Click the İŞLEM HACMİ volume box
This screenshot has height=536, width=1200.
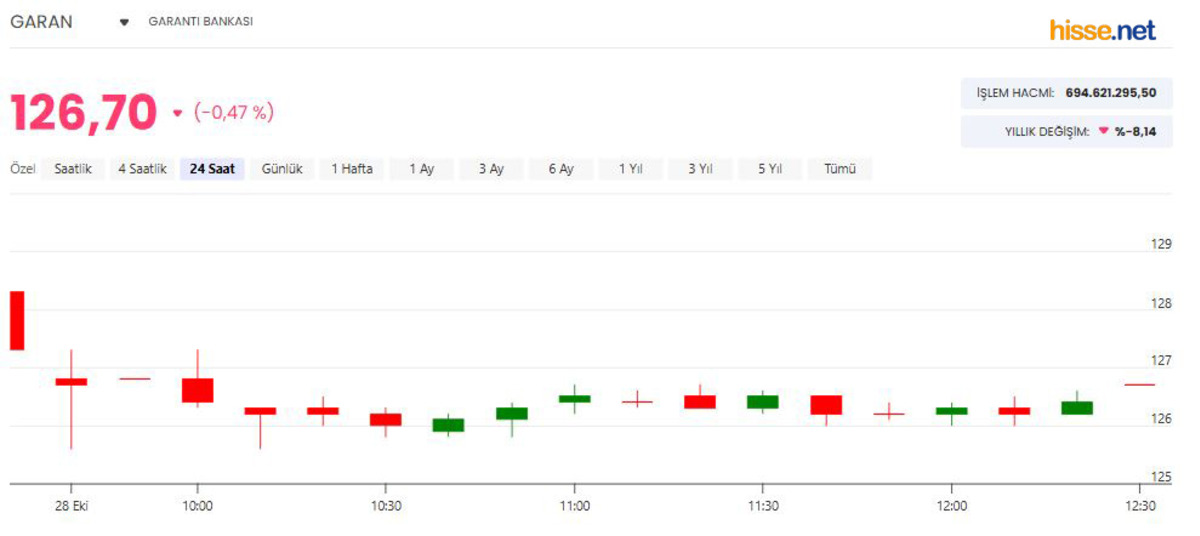pos(1067,93)
